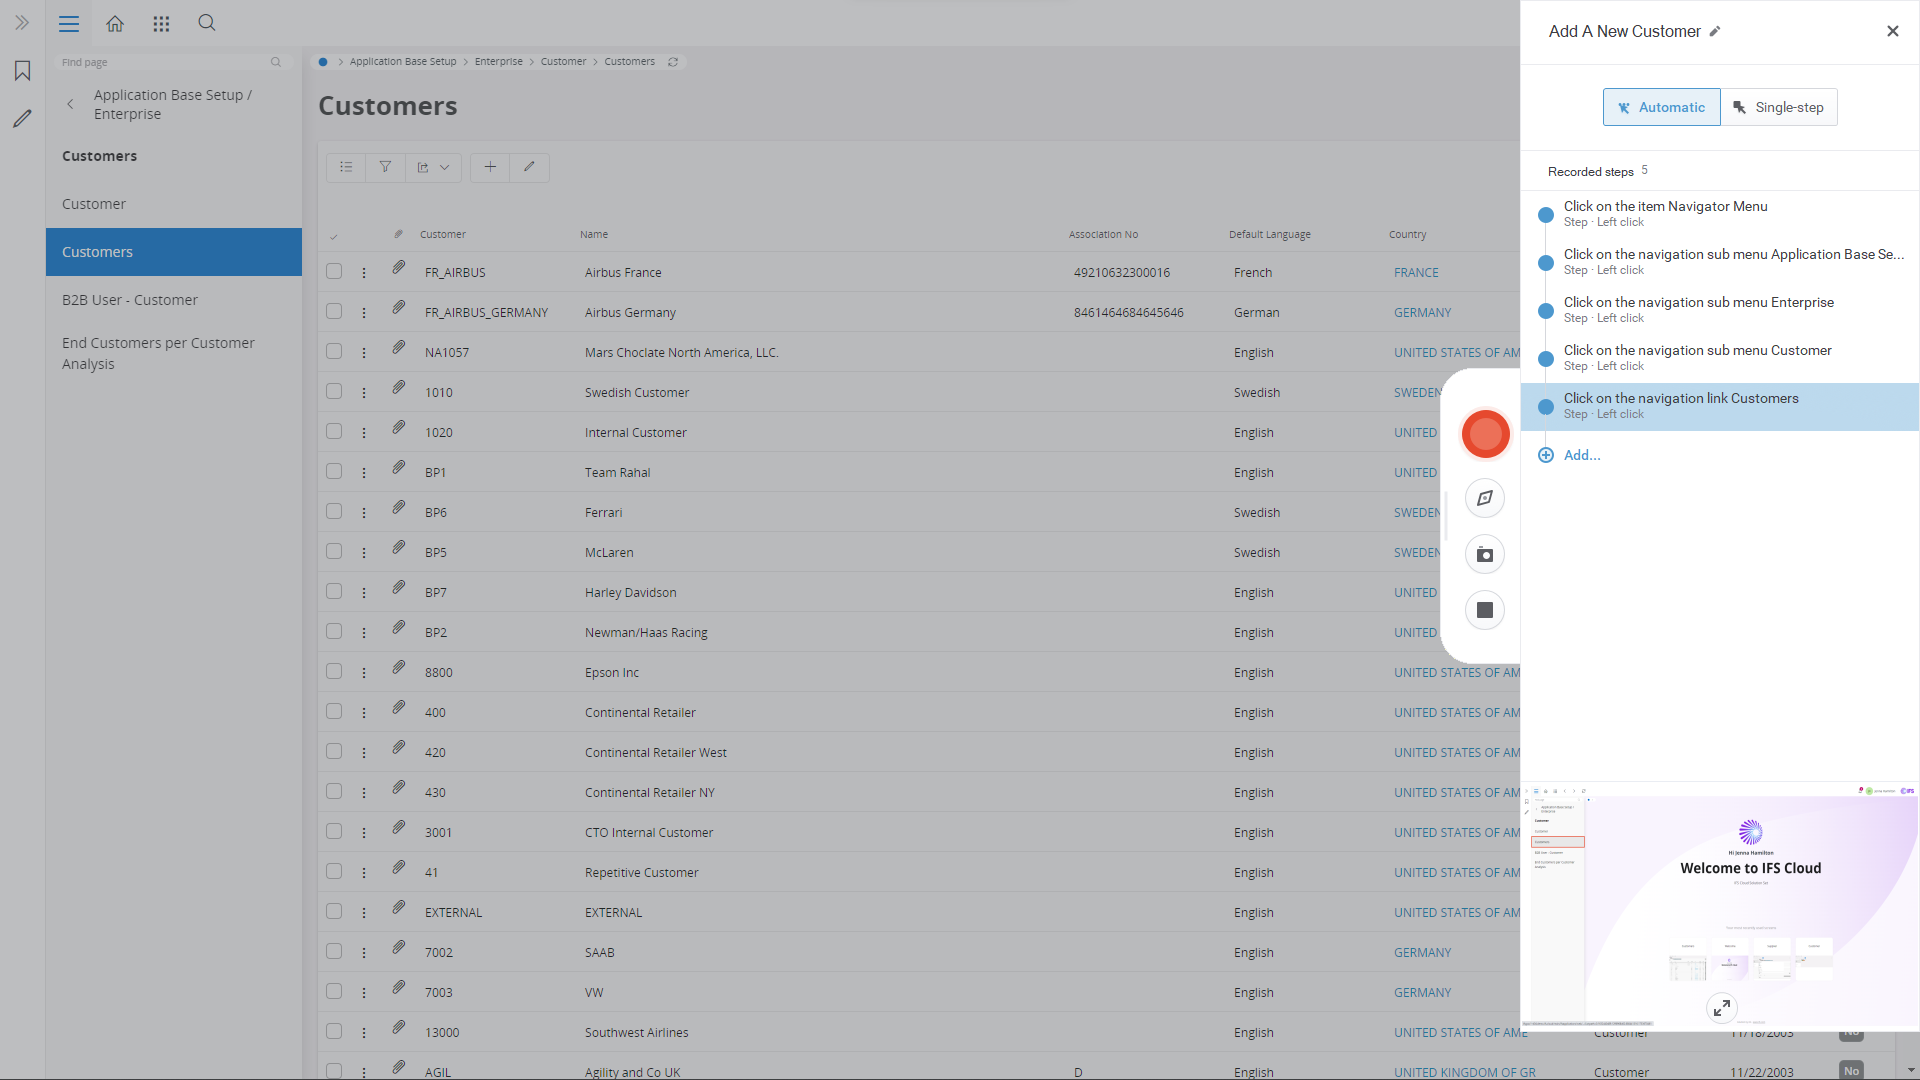Click the Enterprise breadcrumb navigation link

[x=498, y=61]
